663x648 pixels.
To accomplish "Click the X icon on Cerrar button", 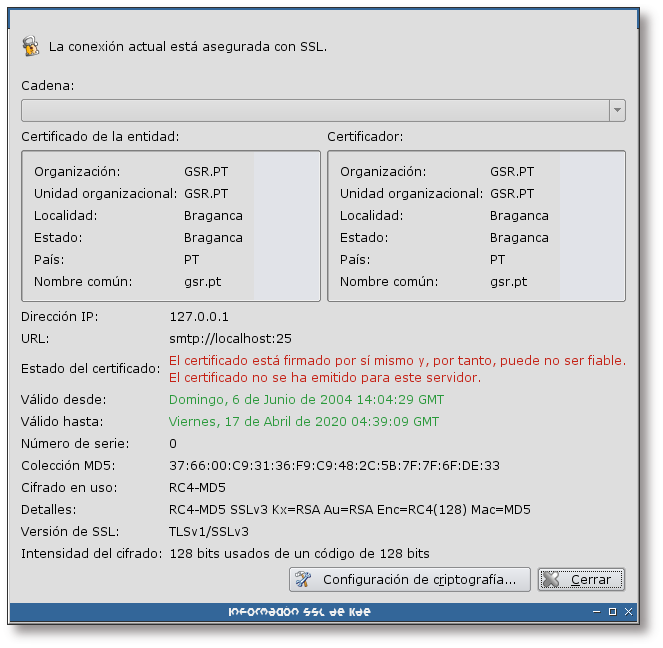I will (553, 579).
